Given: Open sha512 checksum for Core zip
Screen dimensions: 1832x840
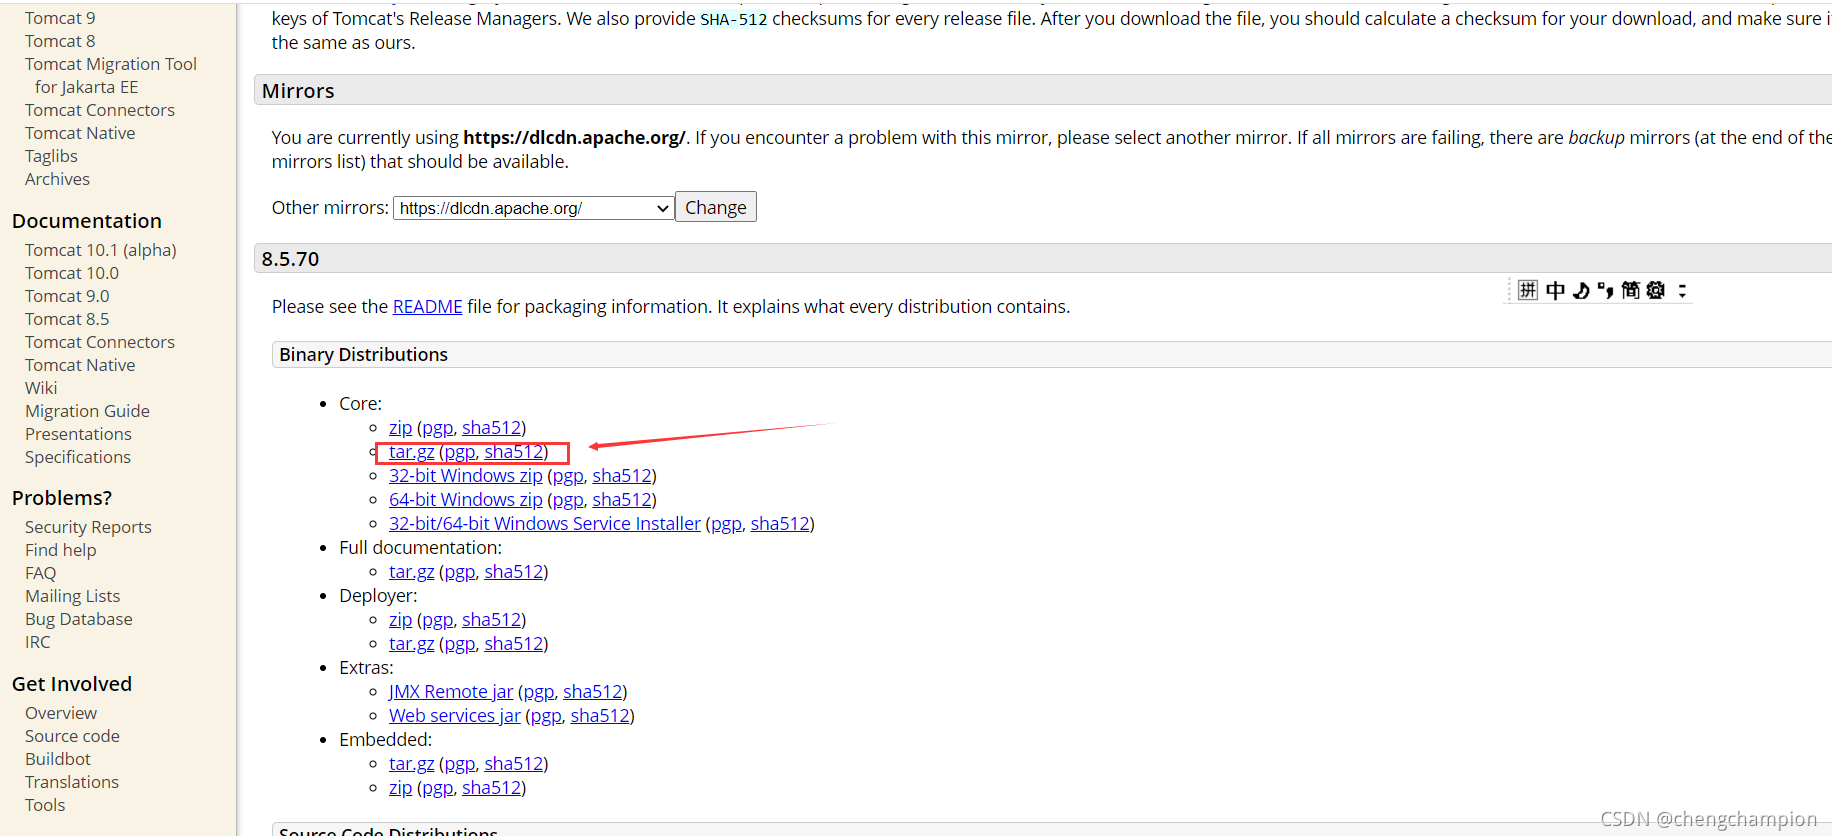Looking at the screenshot, I should point(491,428).
